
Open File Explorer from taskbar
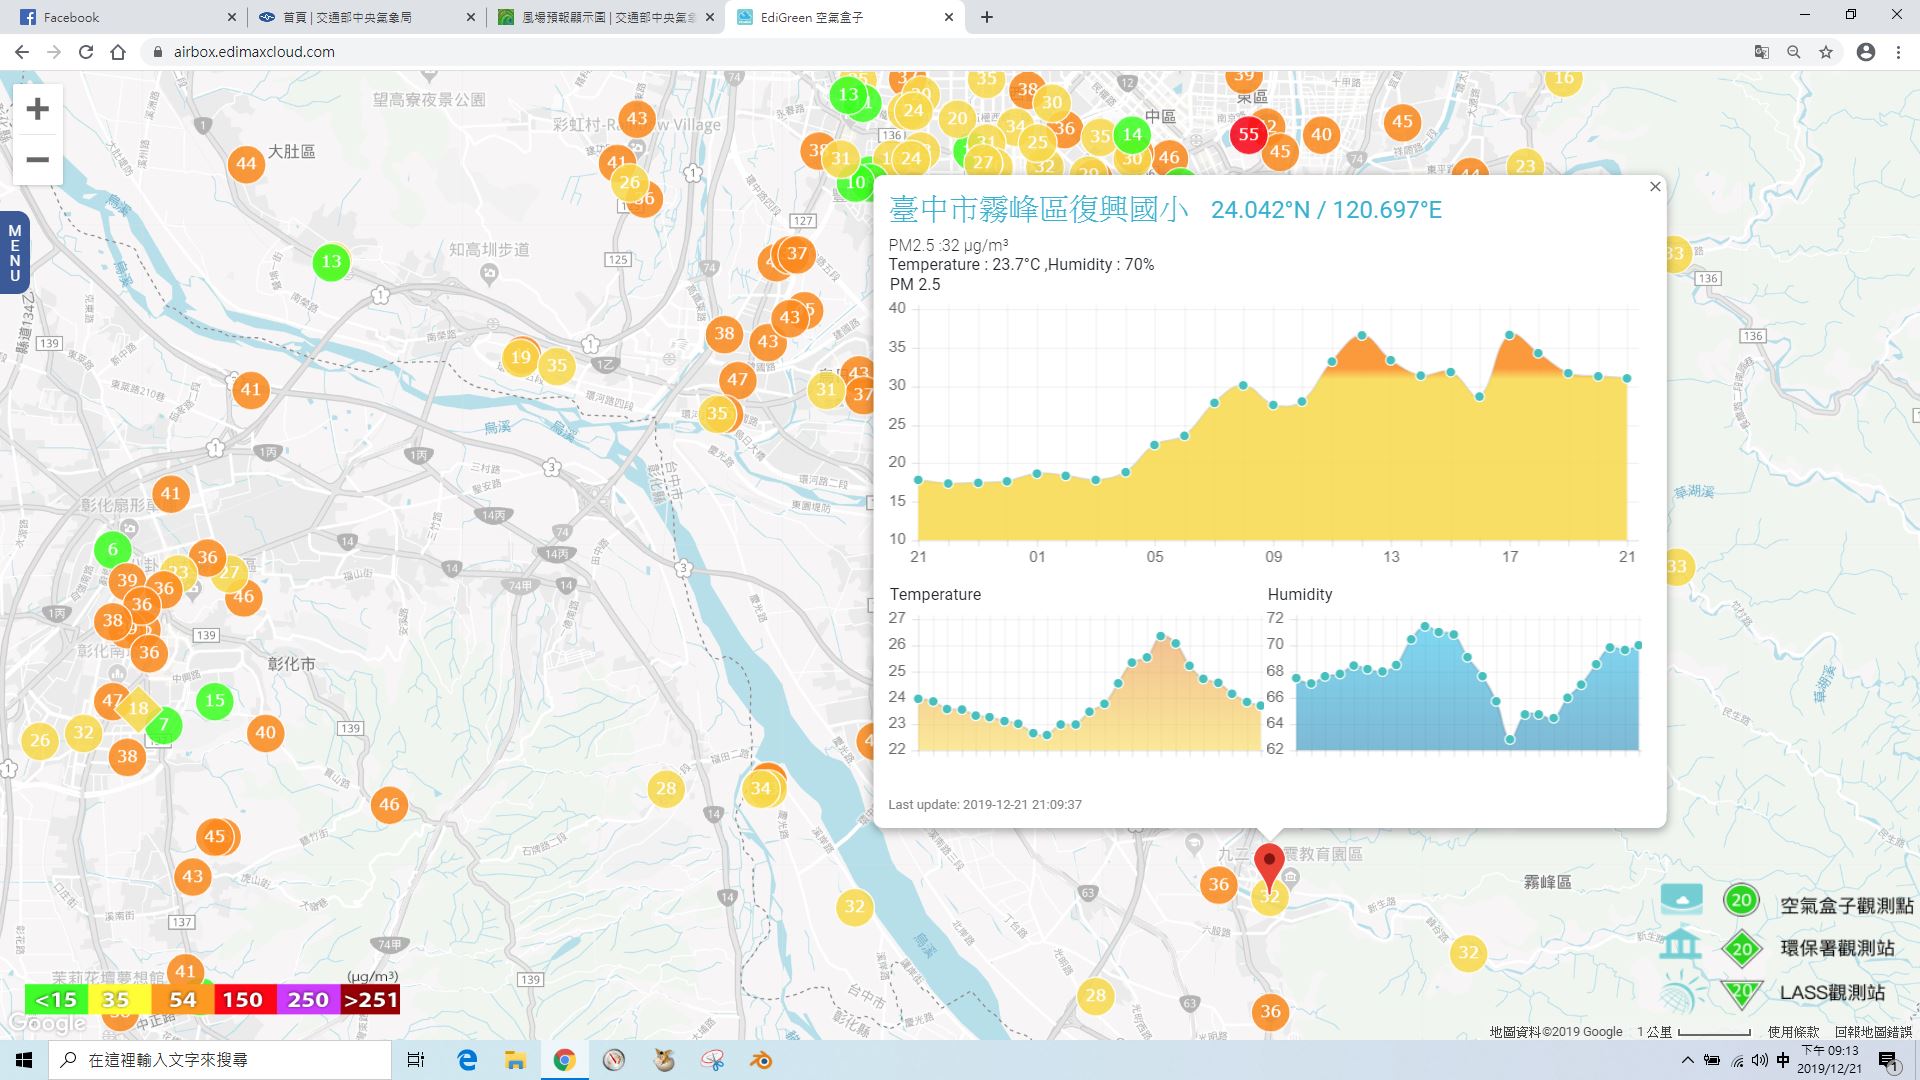pyautogui.click(x=515, y=1060)
